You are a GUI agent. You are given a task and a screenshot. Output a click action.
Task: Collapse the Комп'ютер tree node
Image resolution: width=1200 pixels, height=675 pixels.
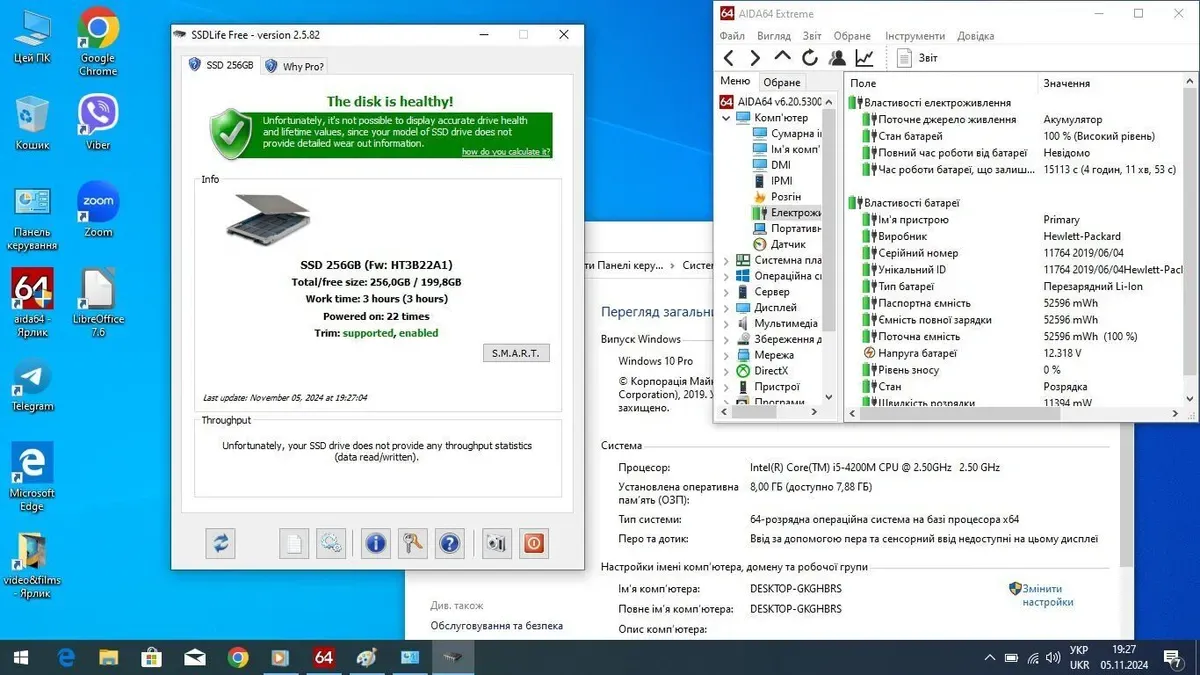coord(727,118)
